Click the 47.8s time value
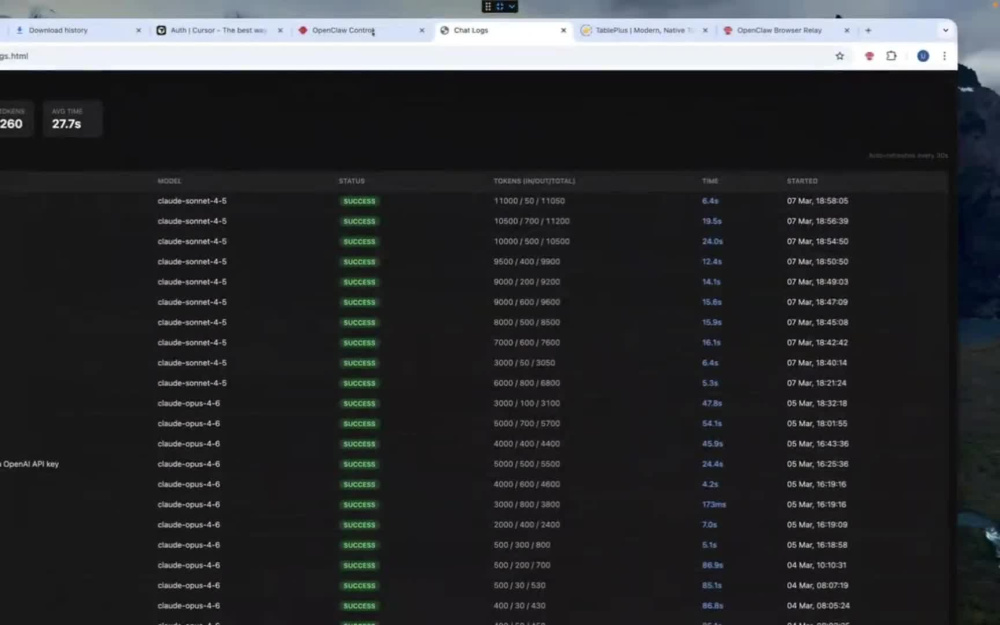This screenshot has height=625, width=1000. click(x=712, y=403)
